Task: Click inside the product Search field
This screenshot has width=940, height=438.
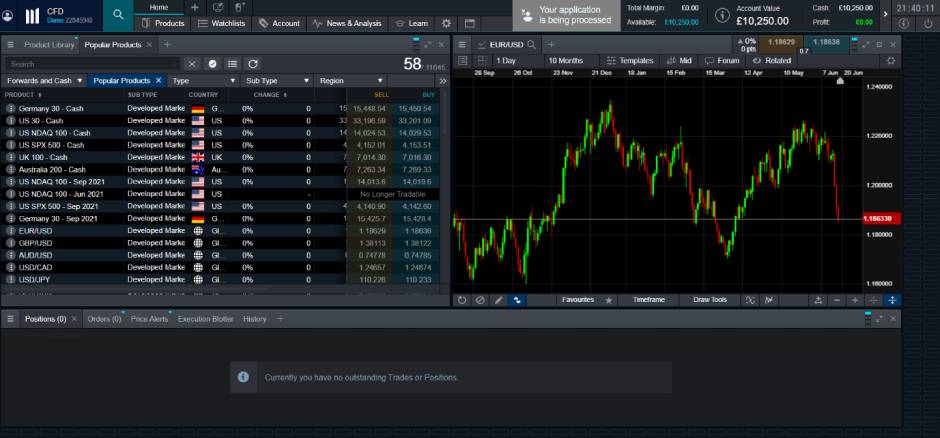Action: [93, 64]
